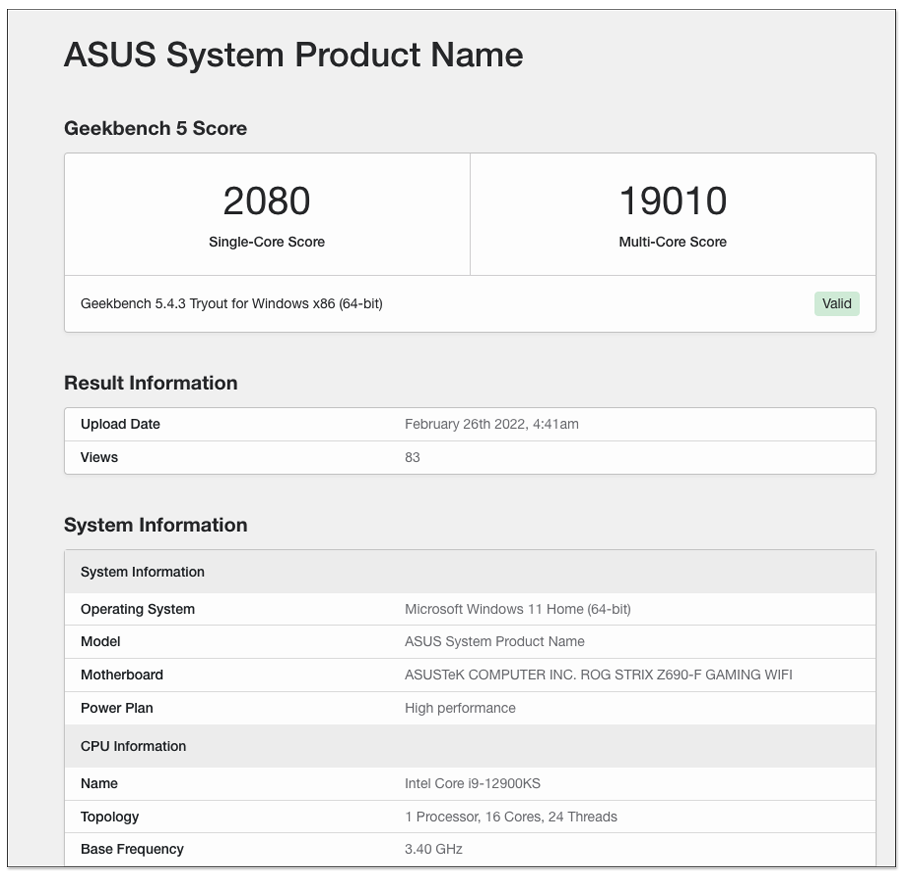The width and height of the screenshot is (903, 877).
Task: Click the Intel Core i9-12900KS name
Action: [x=473, y=784]
